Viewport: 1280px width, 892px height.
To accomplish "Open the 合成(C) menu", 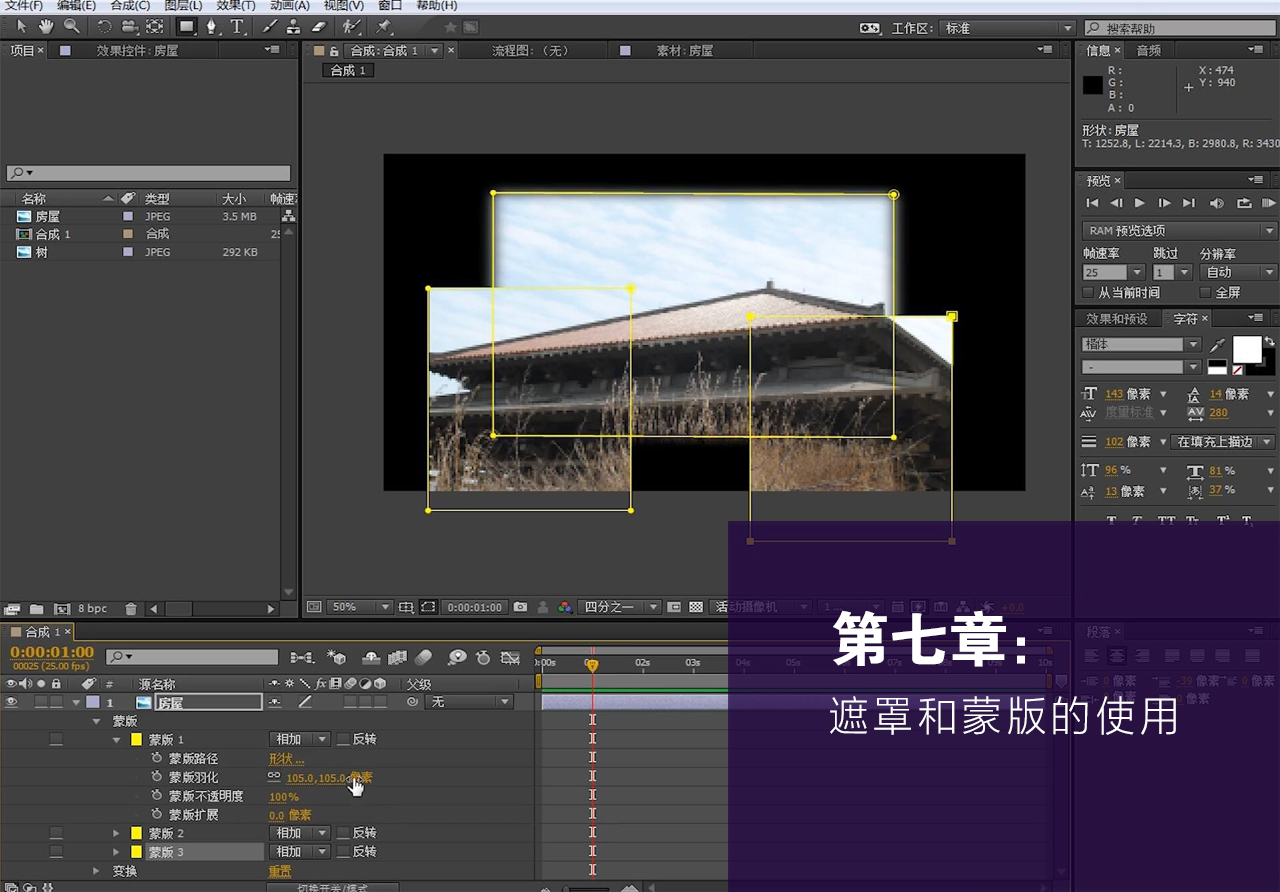I will pyautogui.click(x=130, y=6).
